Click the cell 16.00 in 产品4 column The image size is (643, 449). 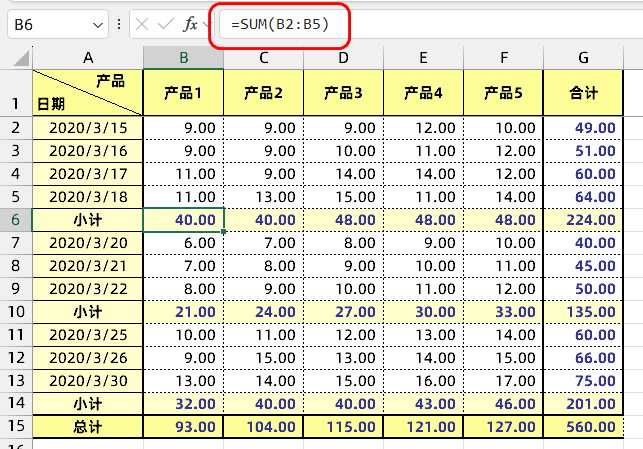point(423,381)
